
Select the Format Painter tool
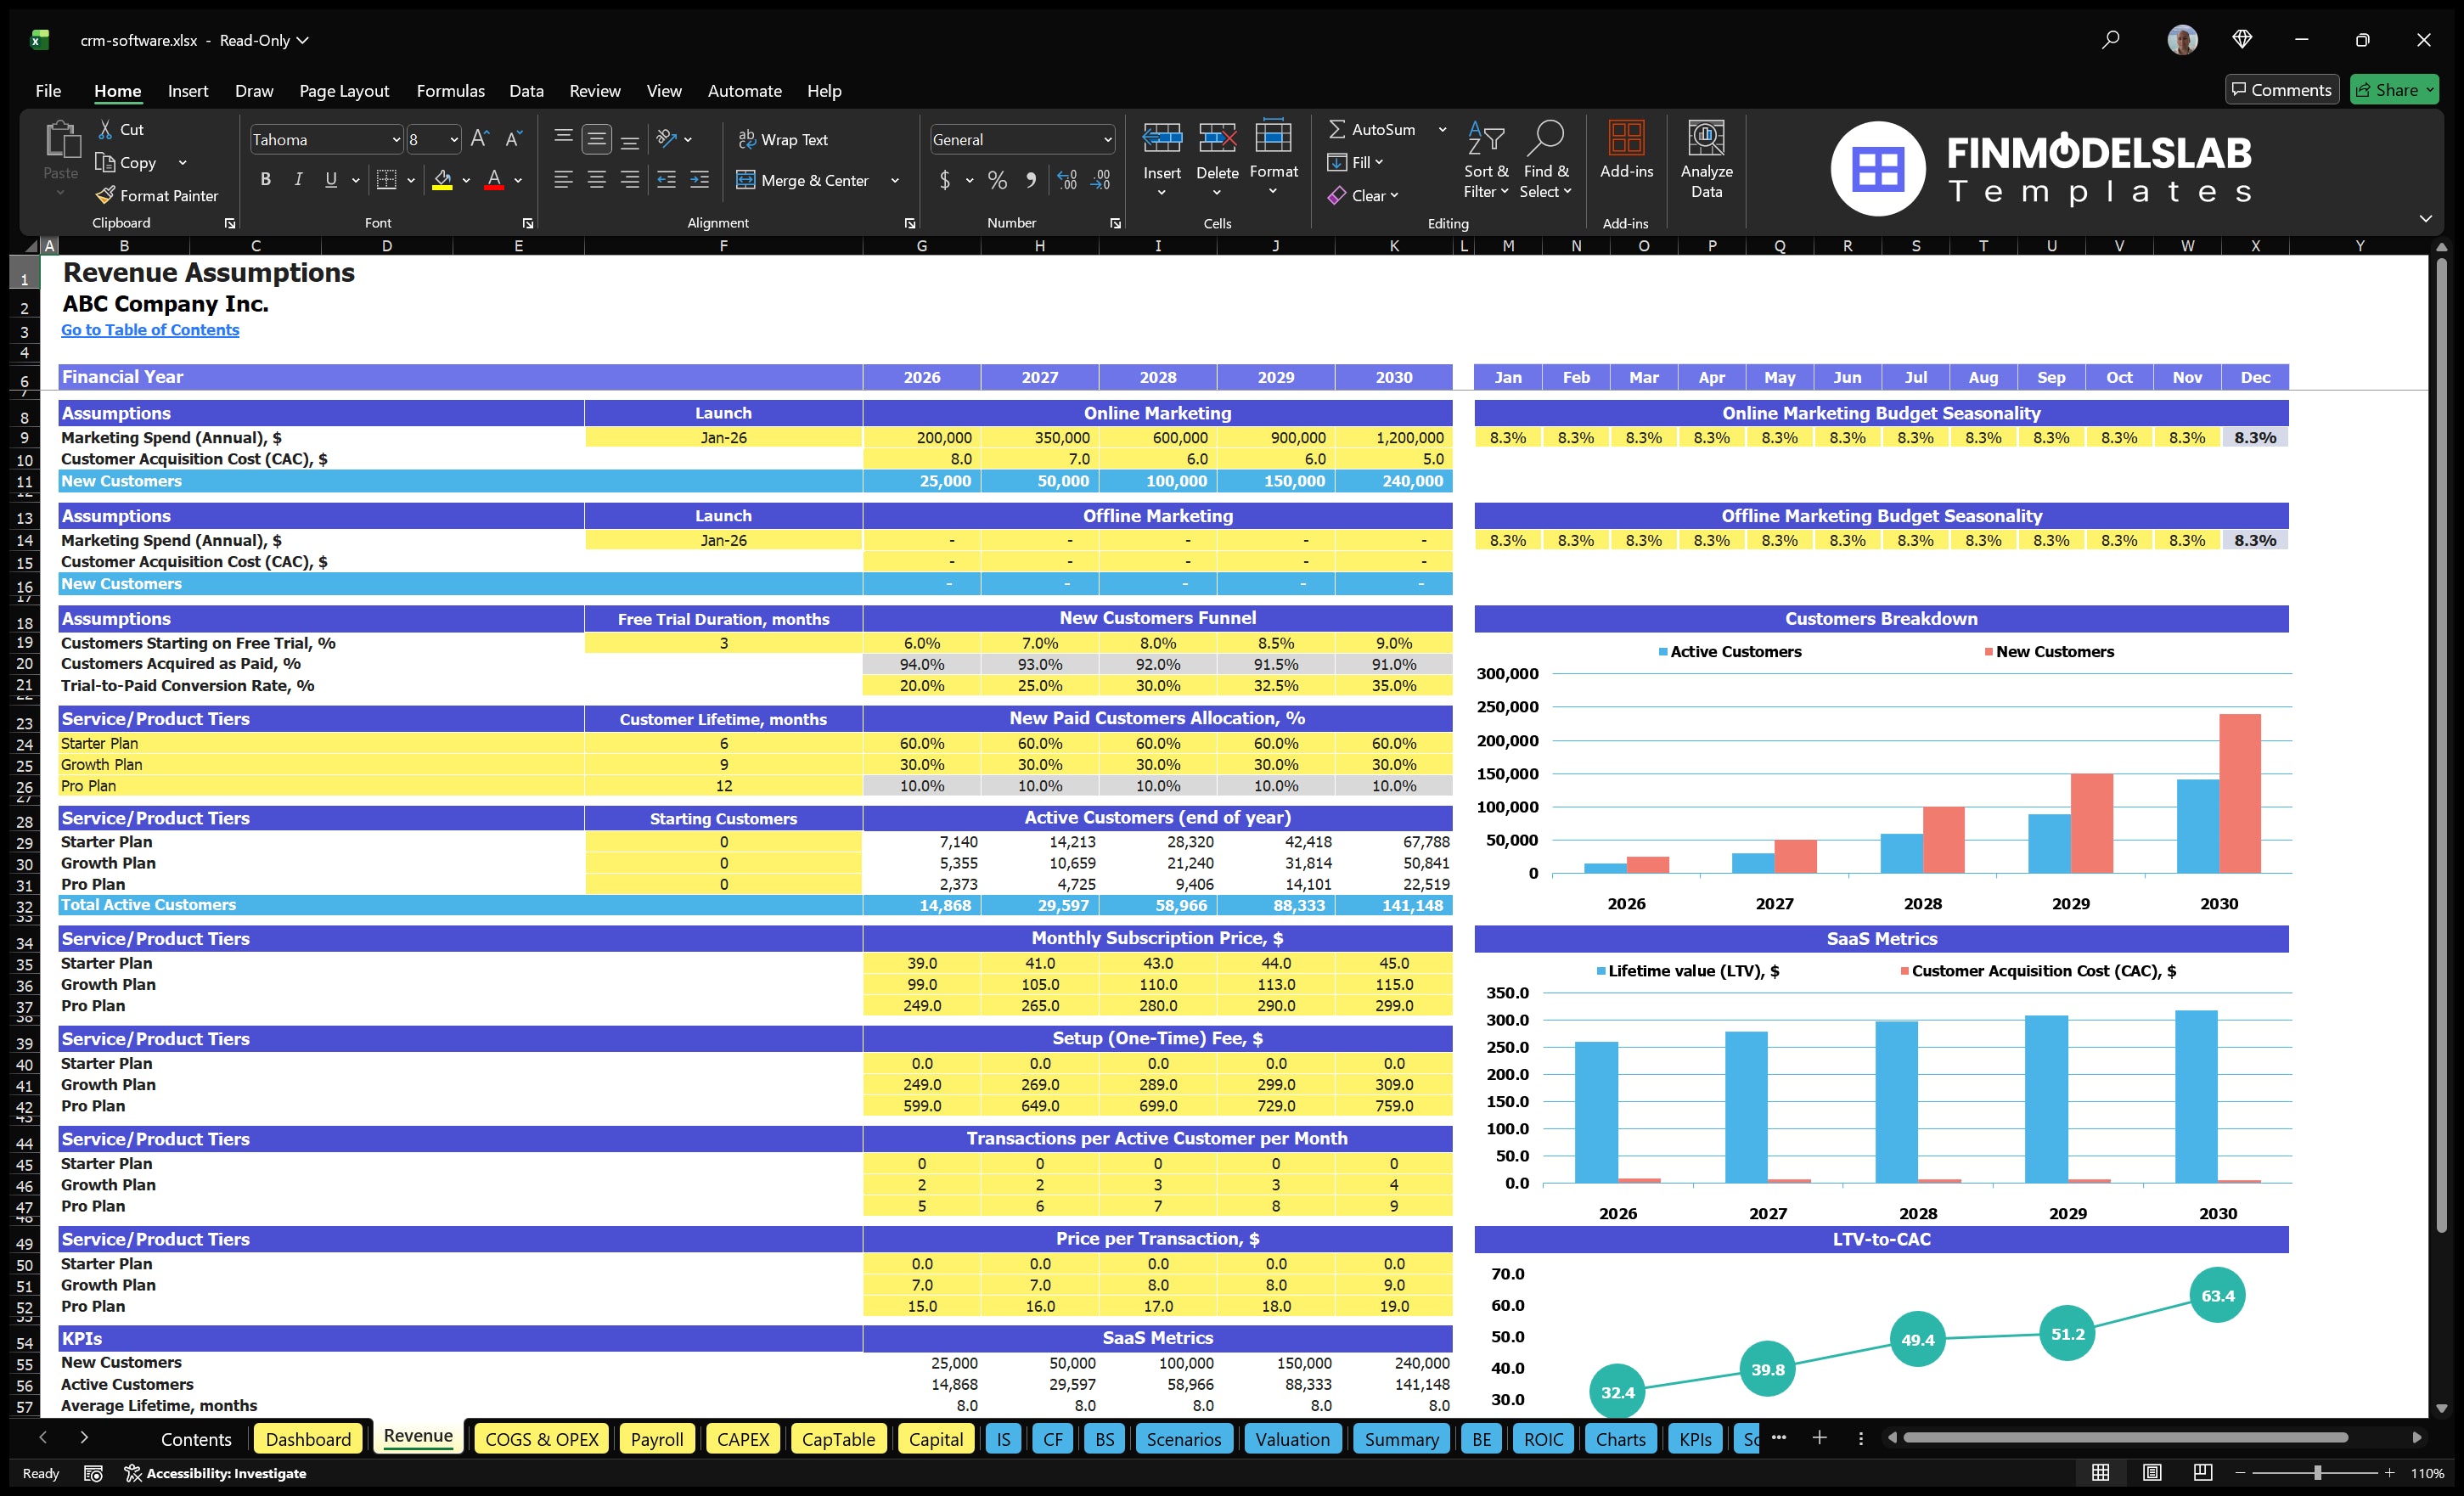click(x=157, y=195)
